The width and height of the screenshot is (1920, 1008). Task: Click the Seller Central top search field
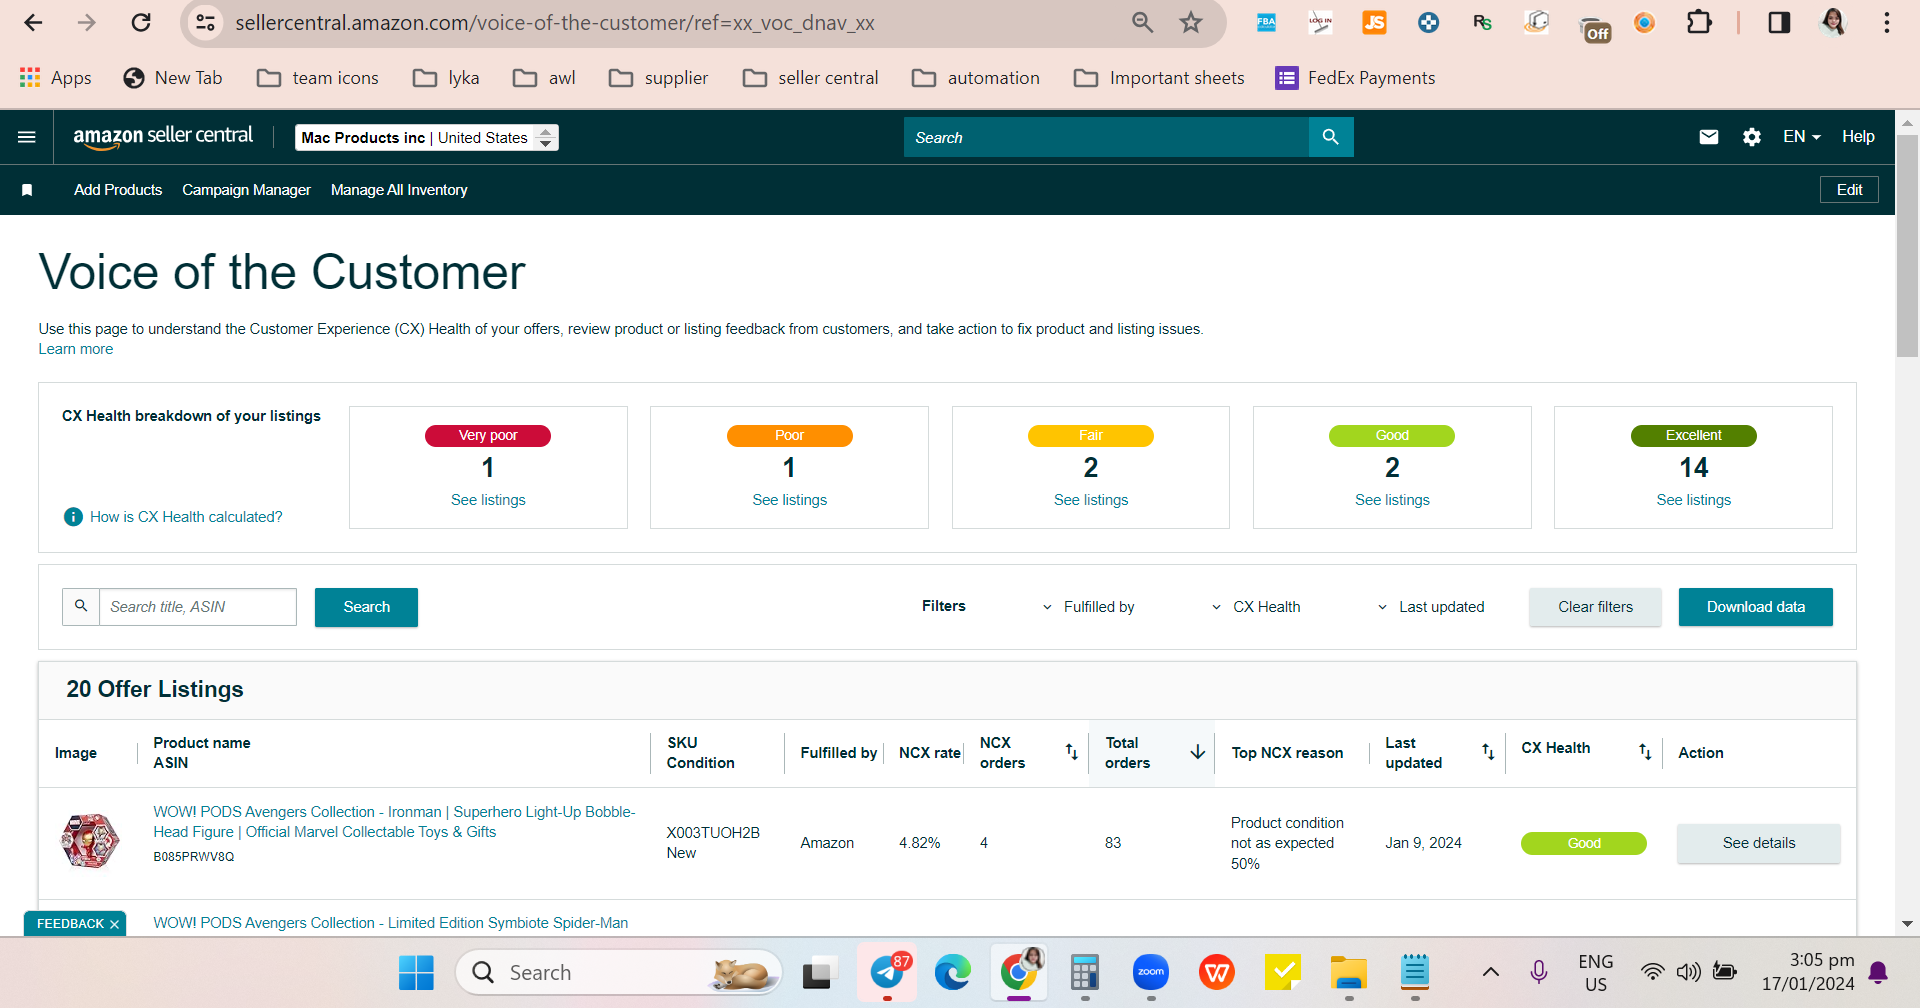coord(1106,137)
